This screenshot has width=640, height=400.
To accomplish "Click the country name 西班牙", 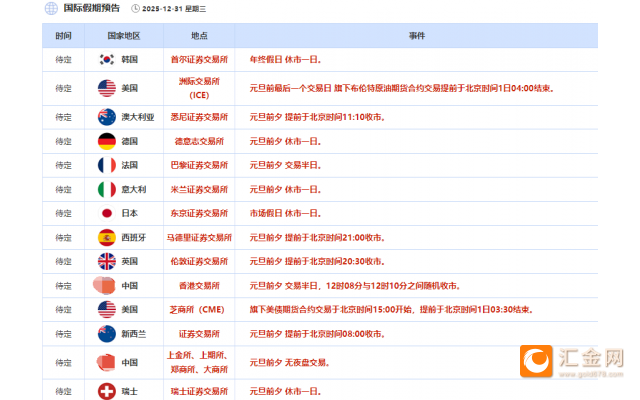I will (x=133, y=238).
